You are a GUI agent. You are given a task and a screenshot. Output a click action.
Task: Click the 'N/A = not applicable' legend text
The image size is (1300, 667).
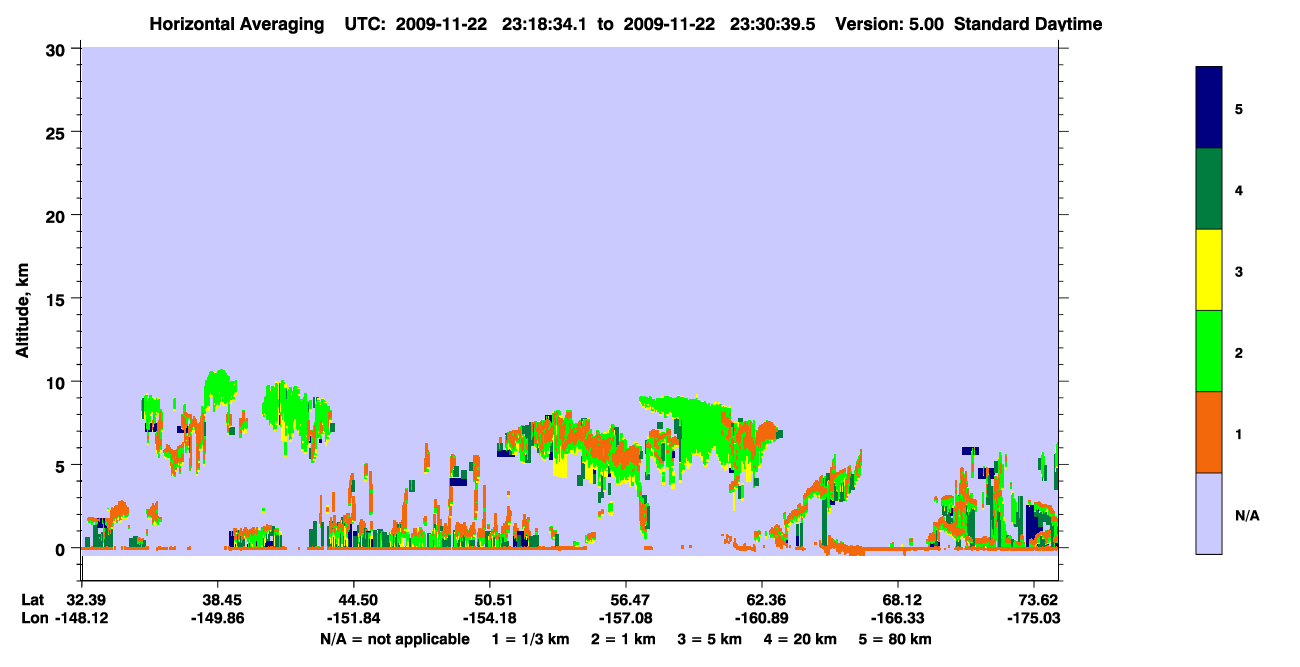394,639
